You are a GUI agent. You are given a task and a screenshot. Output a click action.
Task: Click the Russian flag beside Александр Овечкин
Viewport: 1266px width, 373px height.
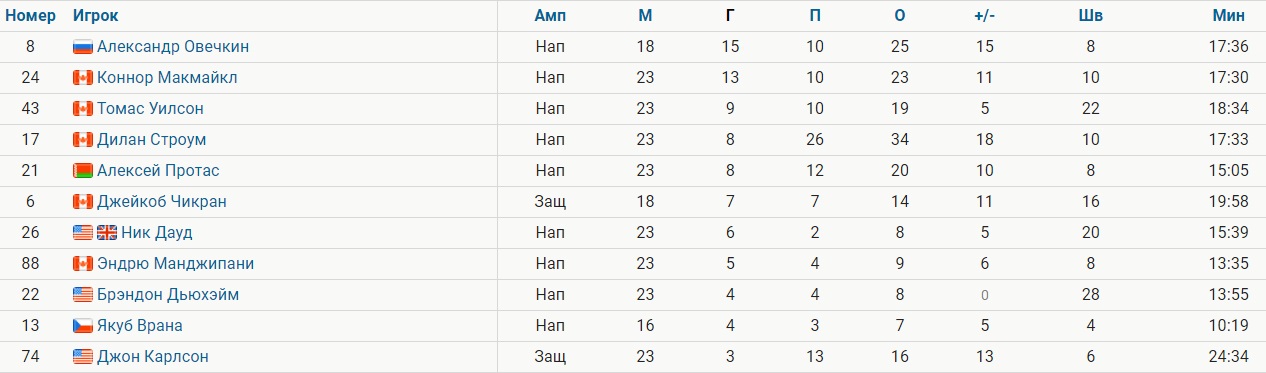[83, 46]
